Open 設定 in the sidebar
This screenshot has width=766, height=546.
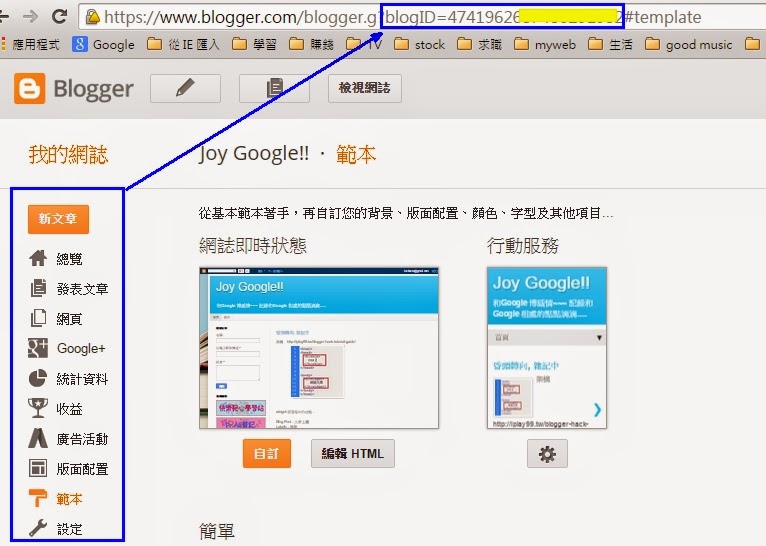(x=55, y=528)
